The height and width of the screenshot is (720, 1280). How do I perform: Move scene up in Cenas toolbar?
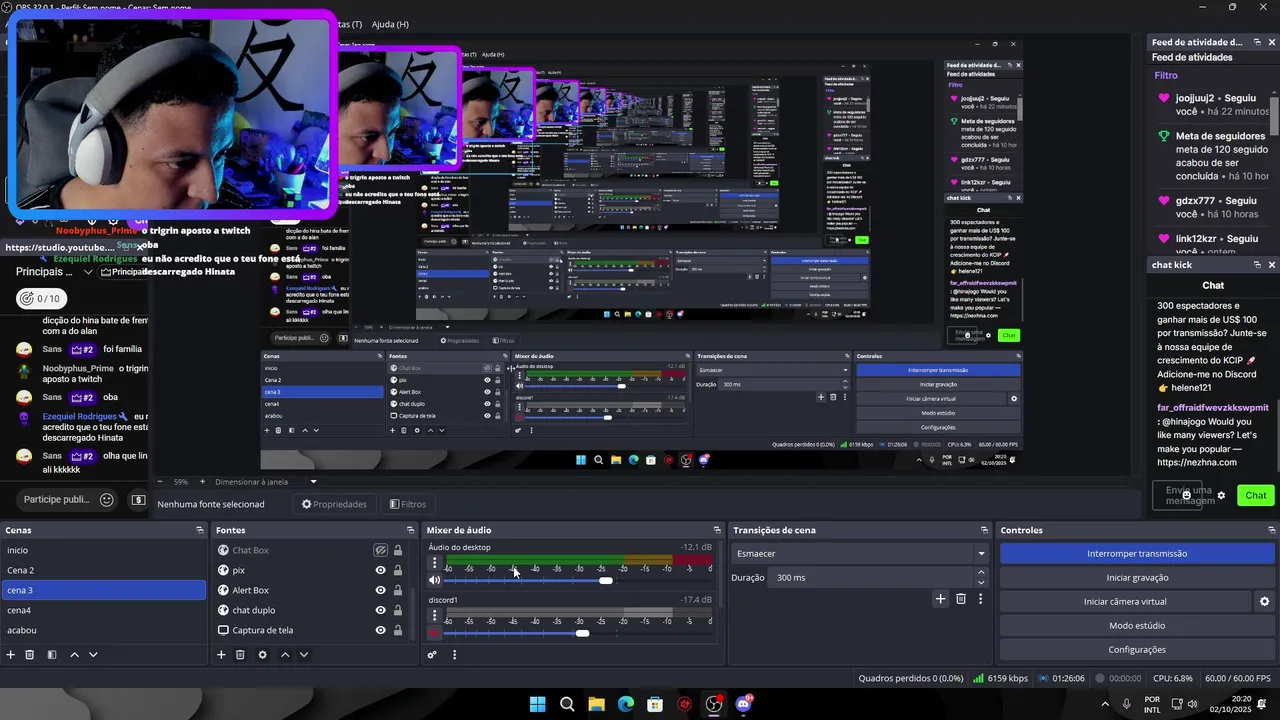coord(74,655)
